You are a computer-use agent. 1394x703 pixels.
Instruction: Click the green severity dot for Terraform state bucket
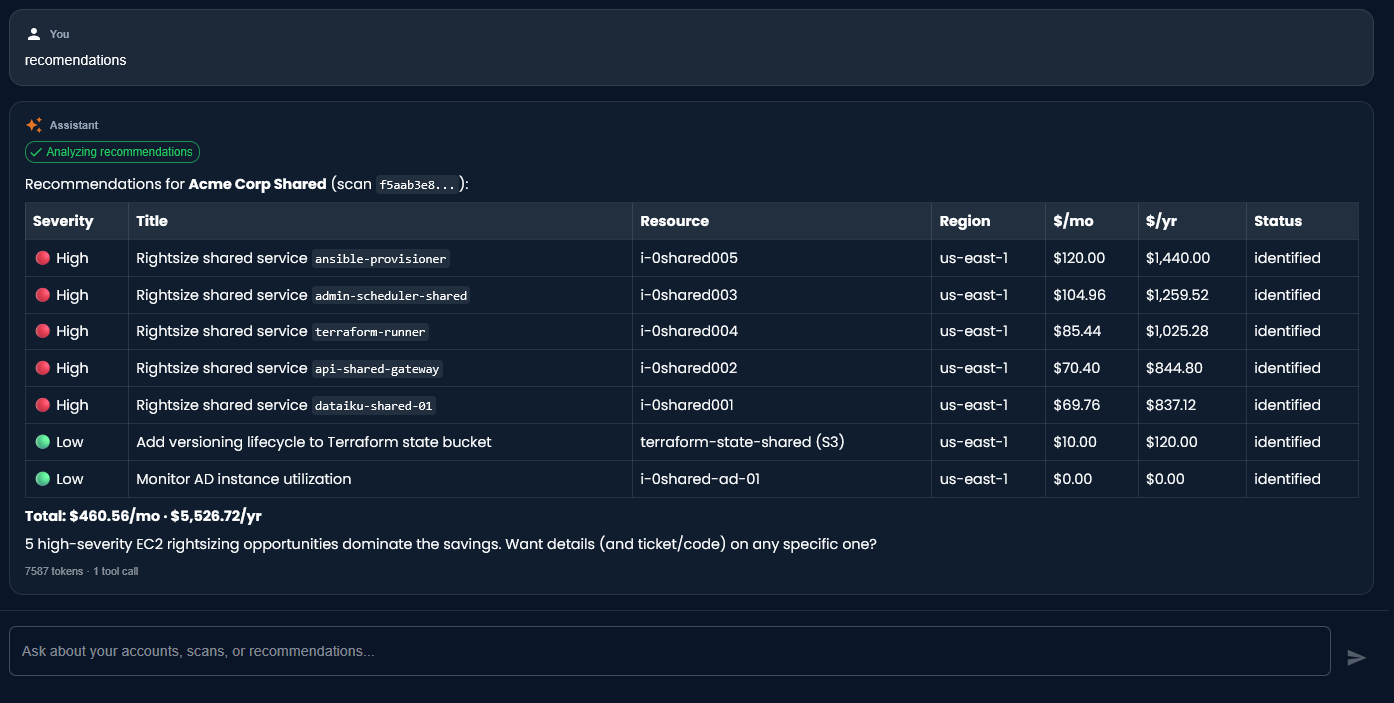click(x=42, y=442)
